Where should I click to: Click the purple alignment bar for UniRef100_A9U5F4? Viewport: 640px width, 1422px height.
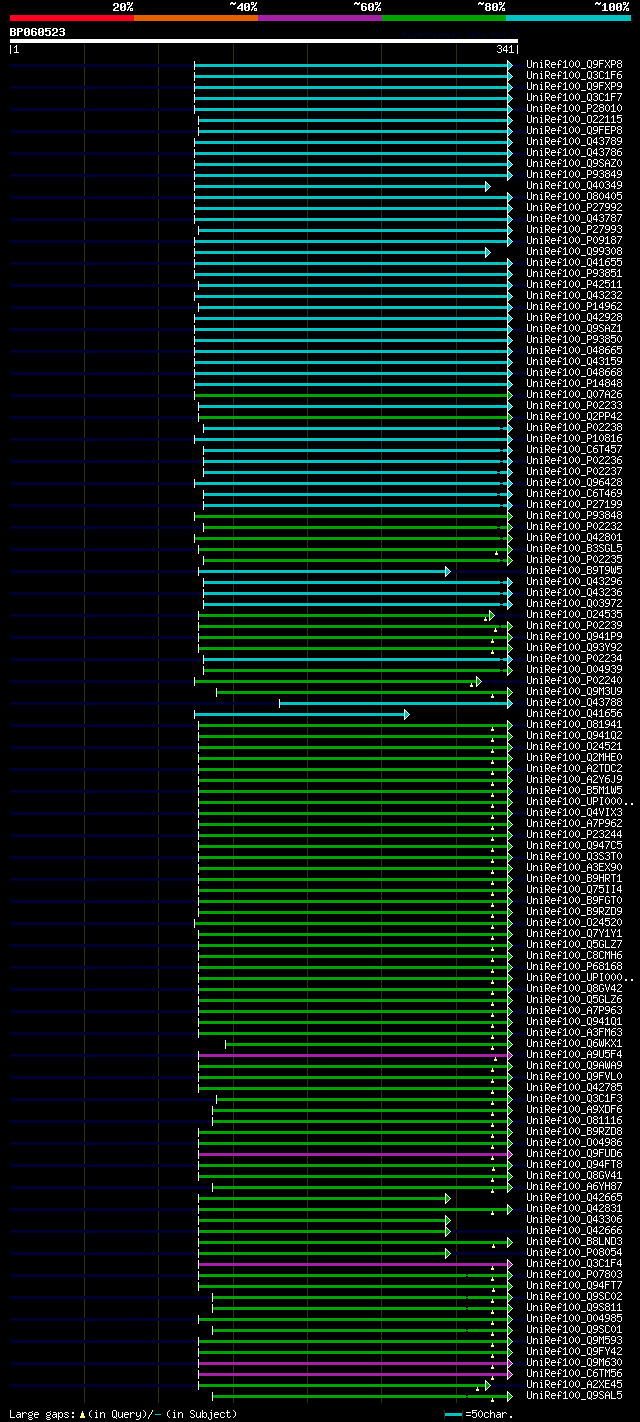(x=355, y=1055)
